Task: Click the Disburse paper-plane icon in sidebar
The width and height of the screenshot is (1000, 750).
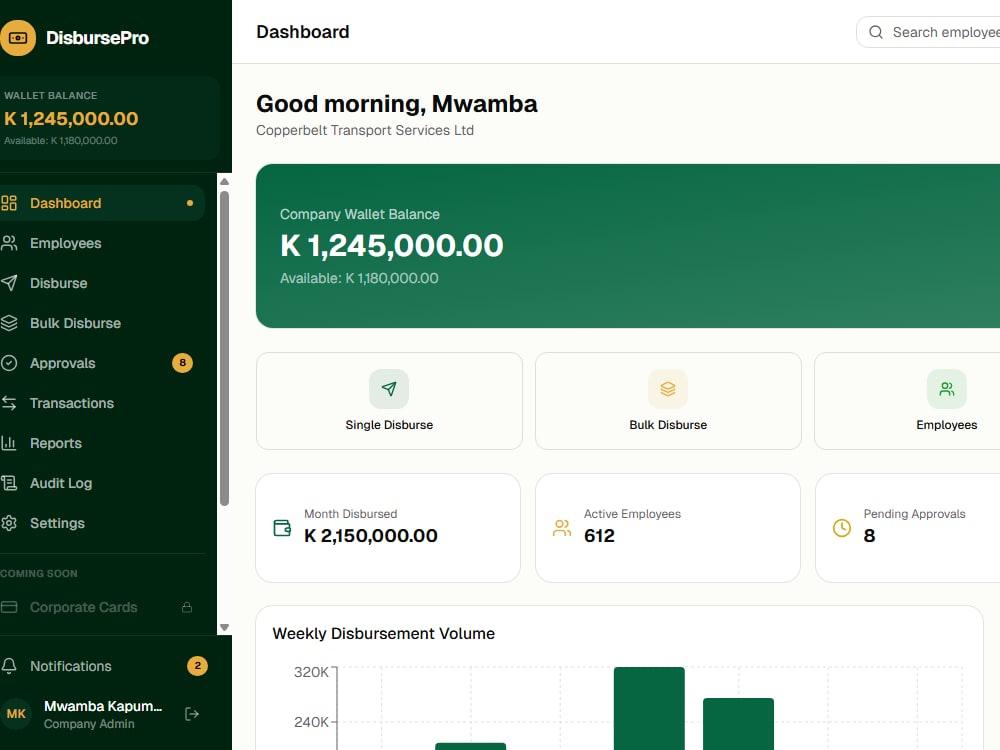Action: click(x=9, y=283)
